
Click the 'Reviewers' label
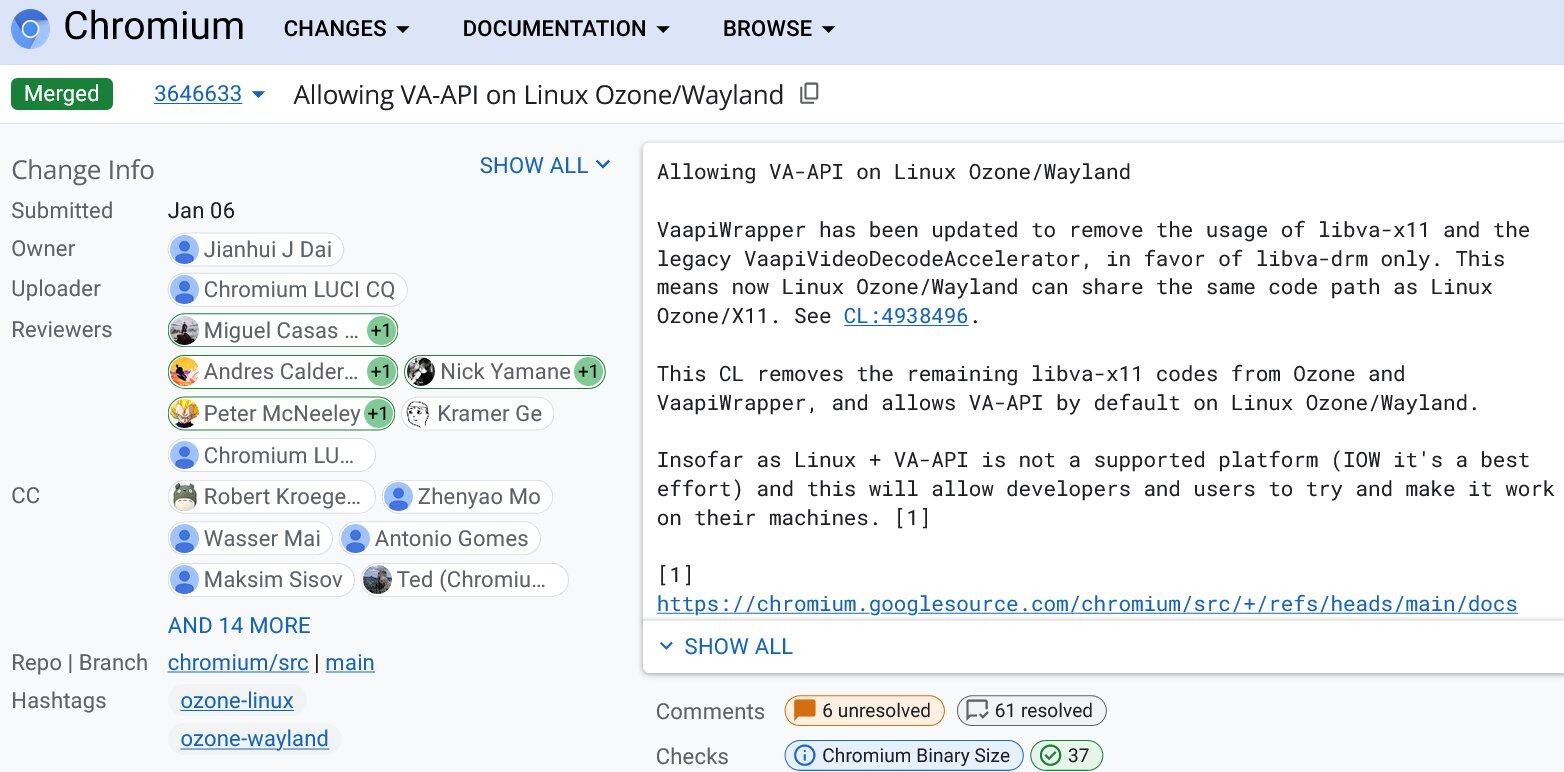[61, 330]
